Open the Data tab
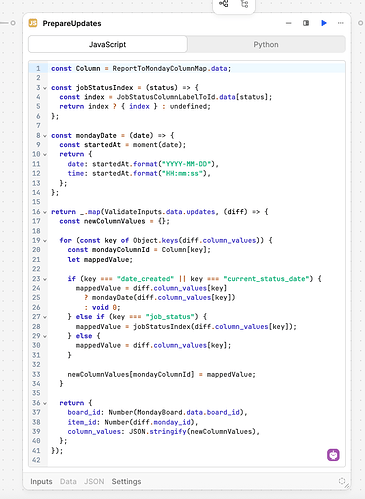The image size is (365, 499). click(x=68, y=481)
